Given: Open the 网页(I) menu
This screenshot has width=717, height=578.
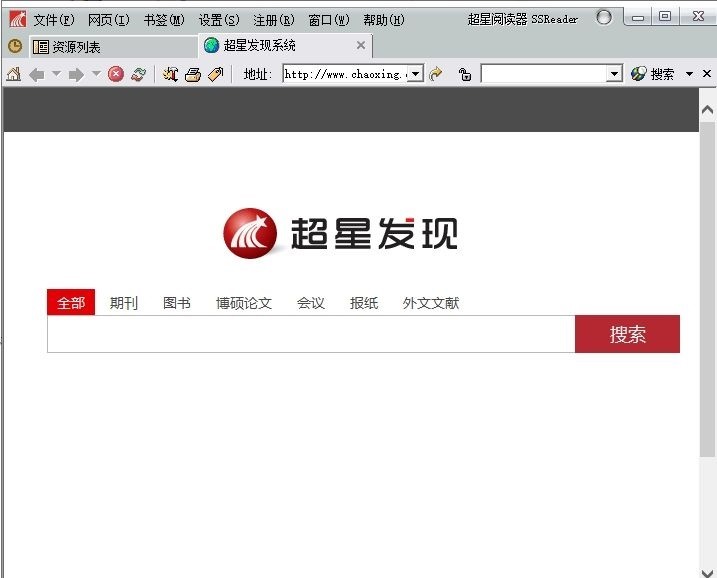Looking at the screenshot, I should [x=109, y=20].
